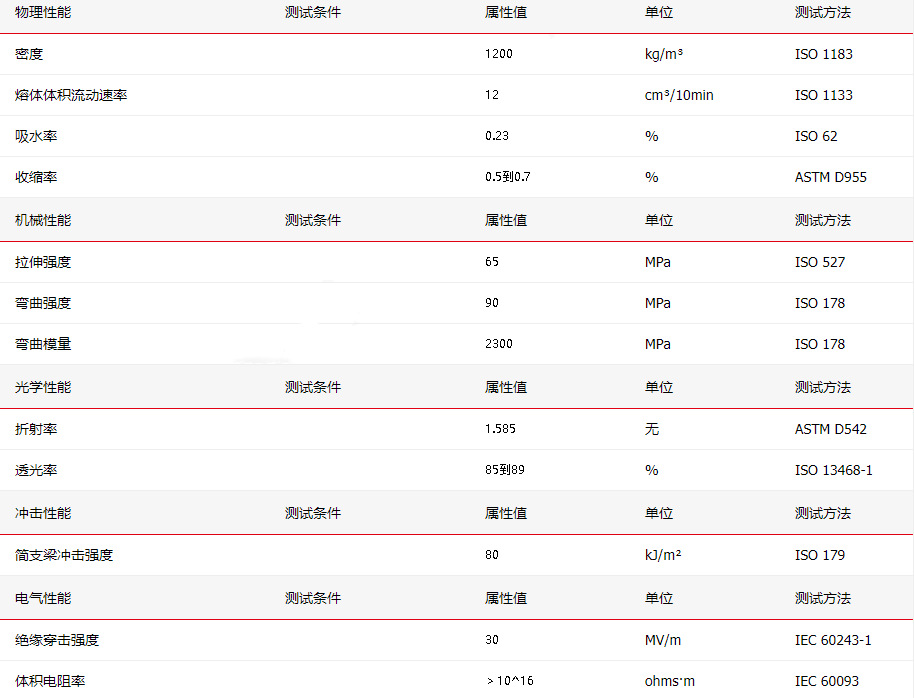The image size is (914, 698).
Task: Click the 电气性能 section header
Action: point(43,598)
